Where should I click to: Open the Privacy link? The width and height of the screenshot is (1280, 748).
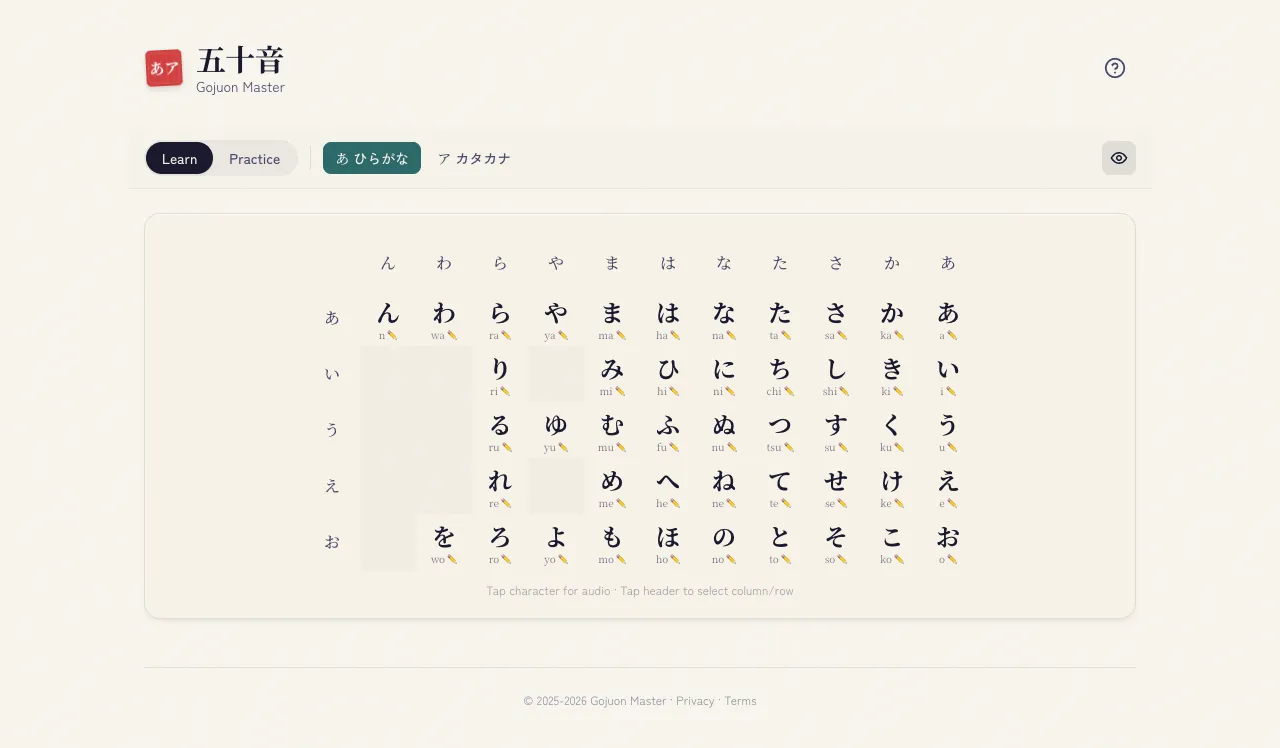694,700
